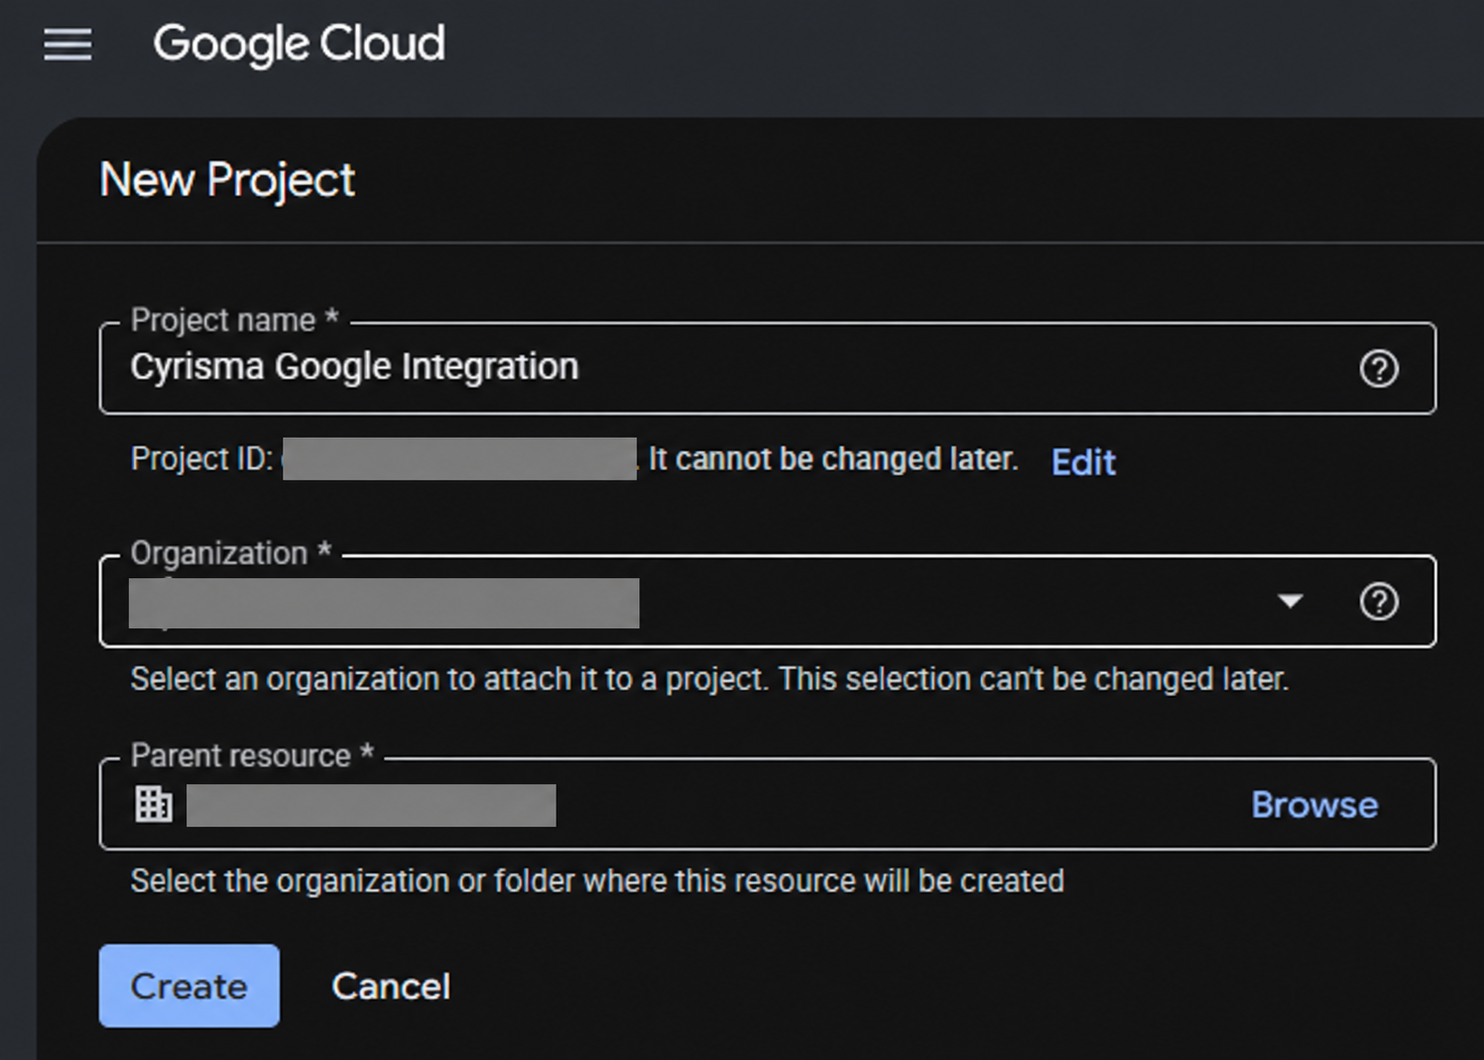Image resolution: width=1484 pixels, height=1060 pixels.
Task: Click 'Select the organization or folder' hint
Action: point(597,881)
